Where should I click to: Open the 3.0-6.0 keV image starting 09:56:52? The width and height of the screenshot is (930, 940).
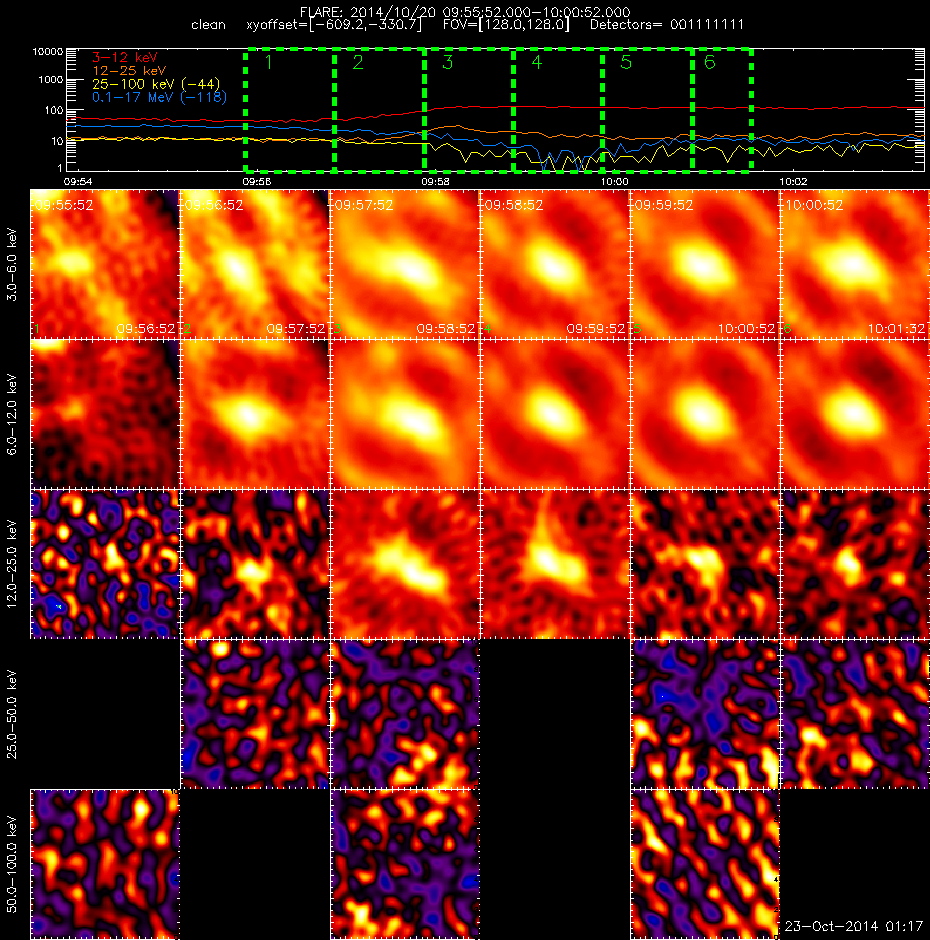pos(255,264)
